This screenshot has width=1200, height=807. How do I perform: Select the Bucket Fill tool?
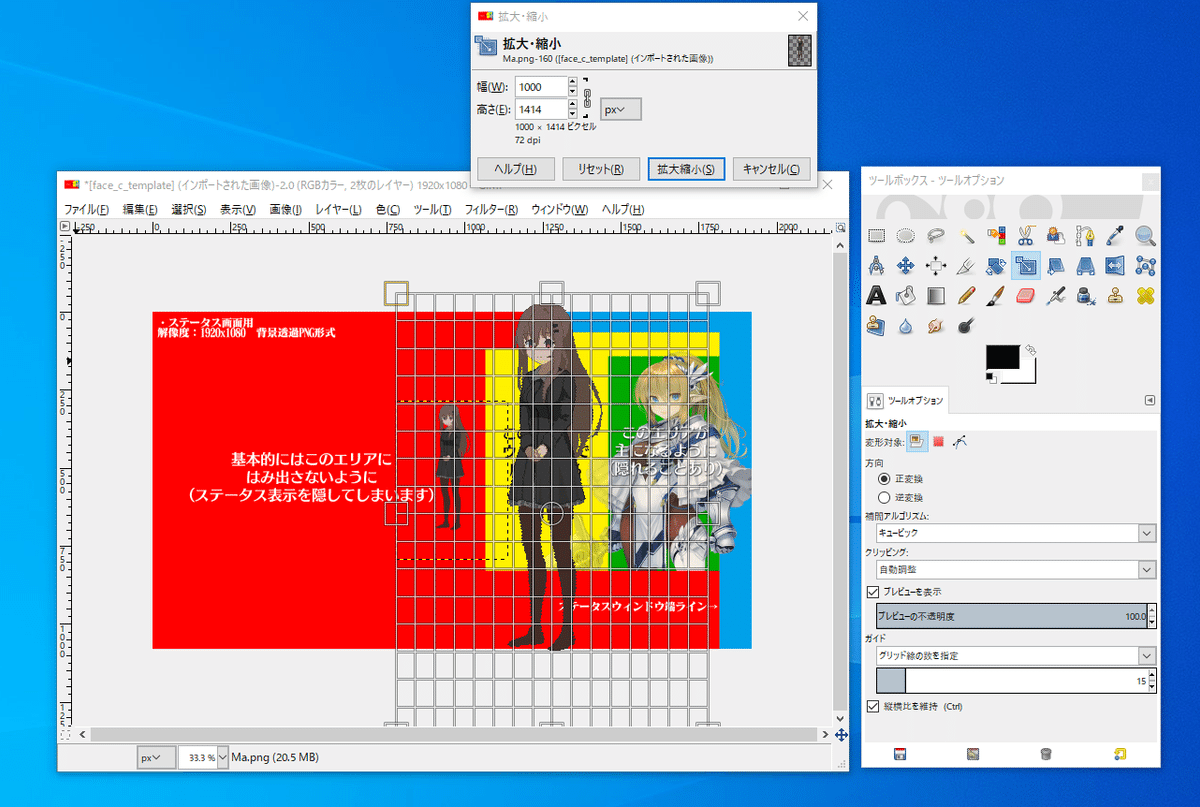[x=906, y=296]
